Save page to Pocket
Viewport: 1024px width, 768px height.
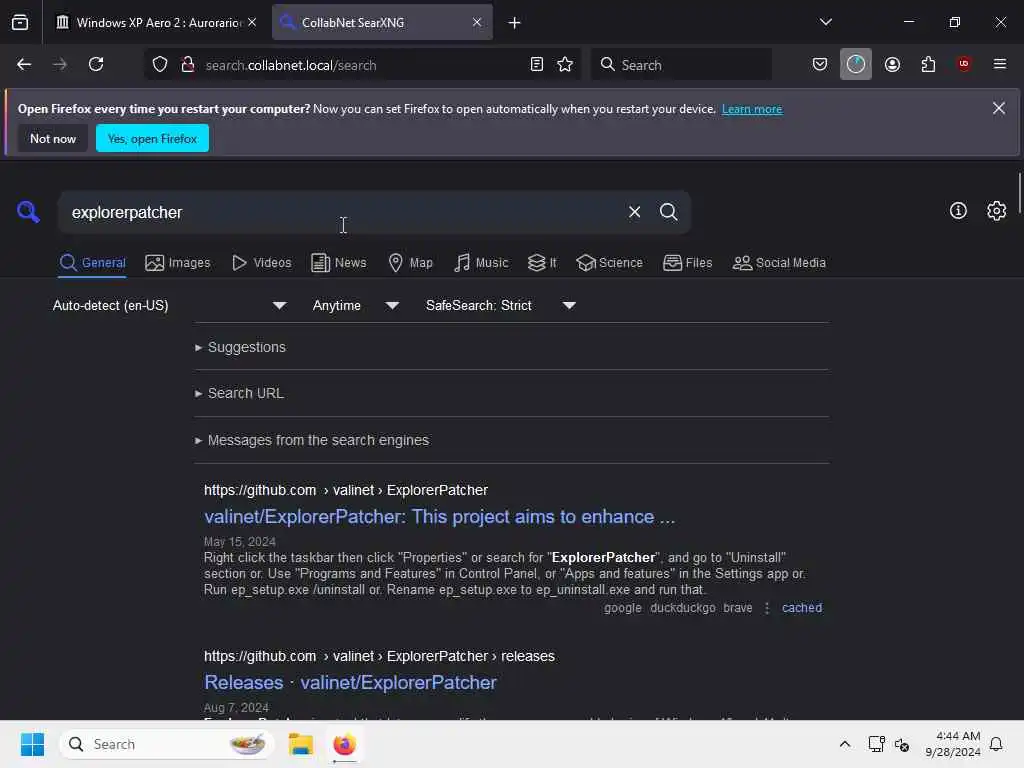point(820,64)
